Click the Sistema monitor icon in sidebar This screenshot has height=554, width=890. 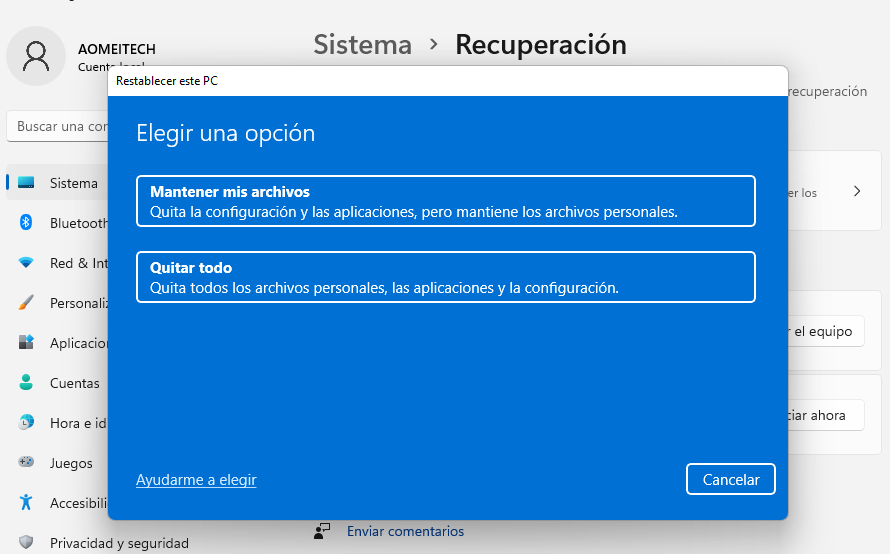click(x=27, y=183)
